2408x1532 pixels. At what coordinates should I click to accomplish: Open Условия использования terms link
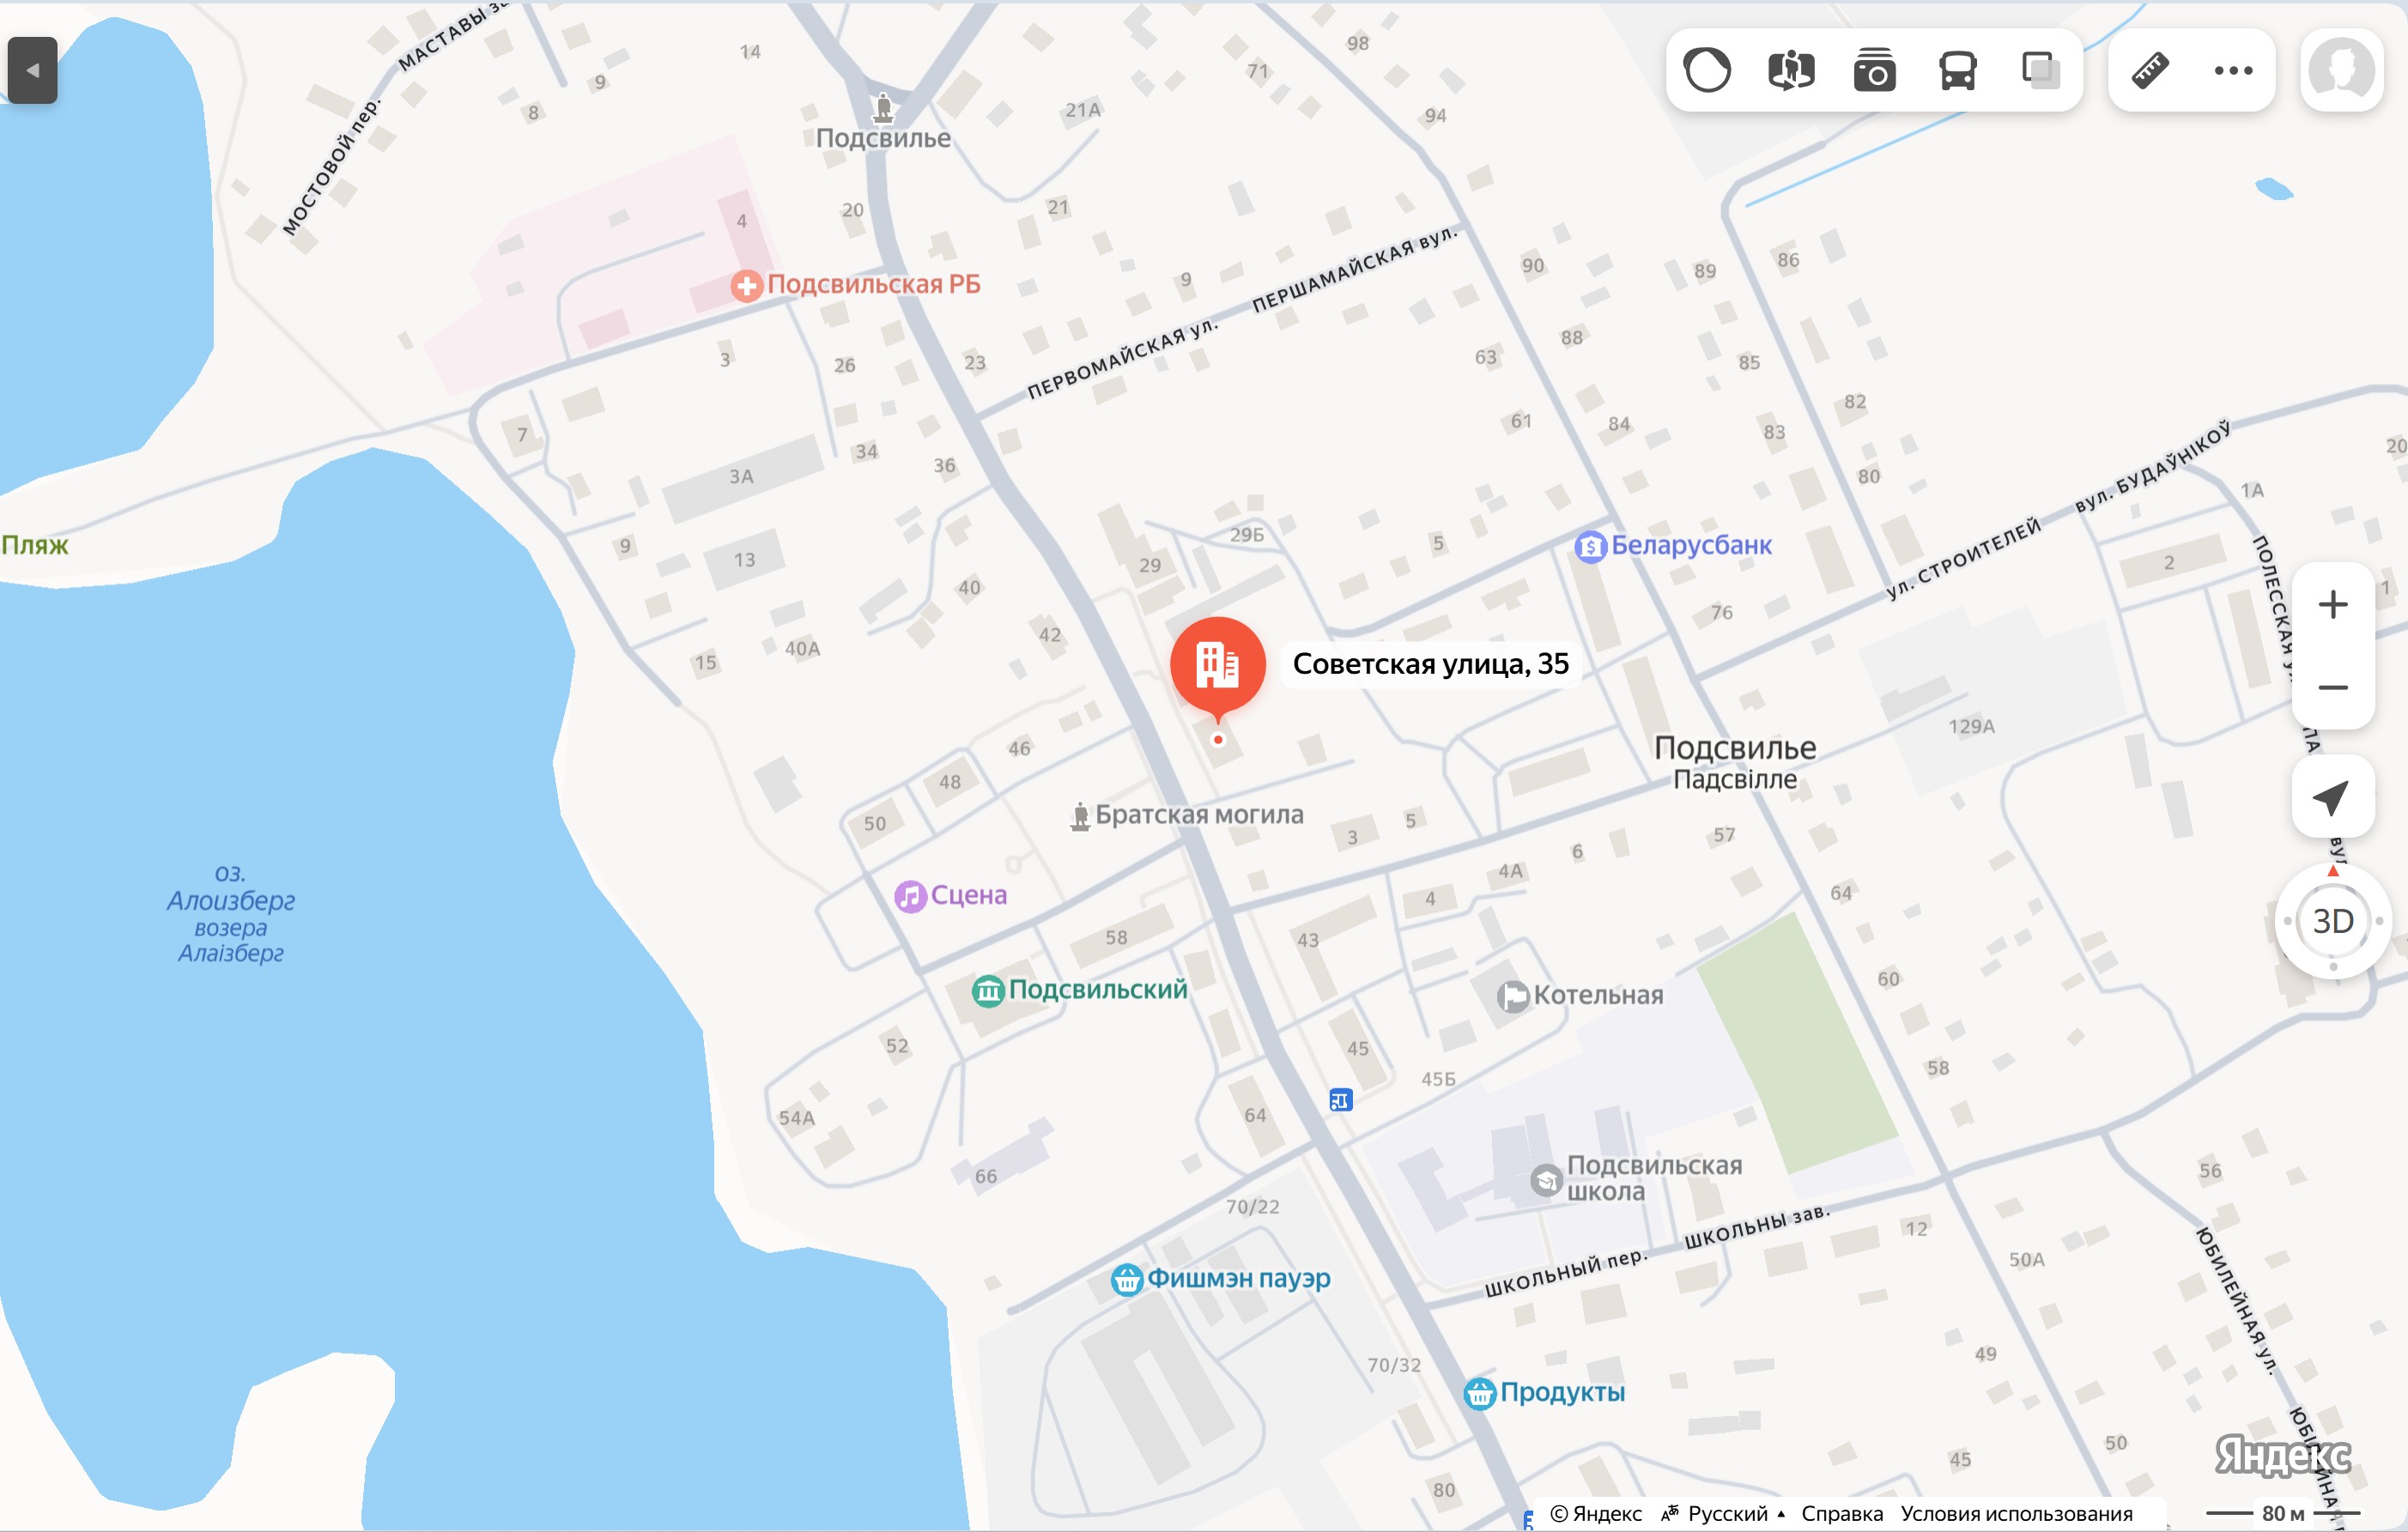pos(2016,1513)
